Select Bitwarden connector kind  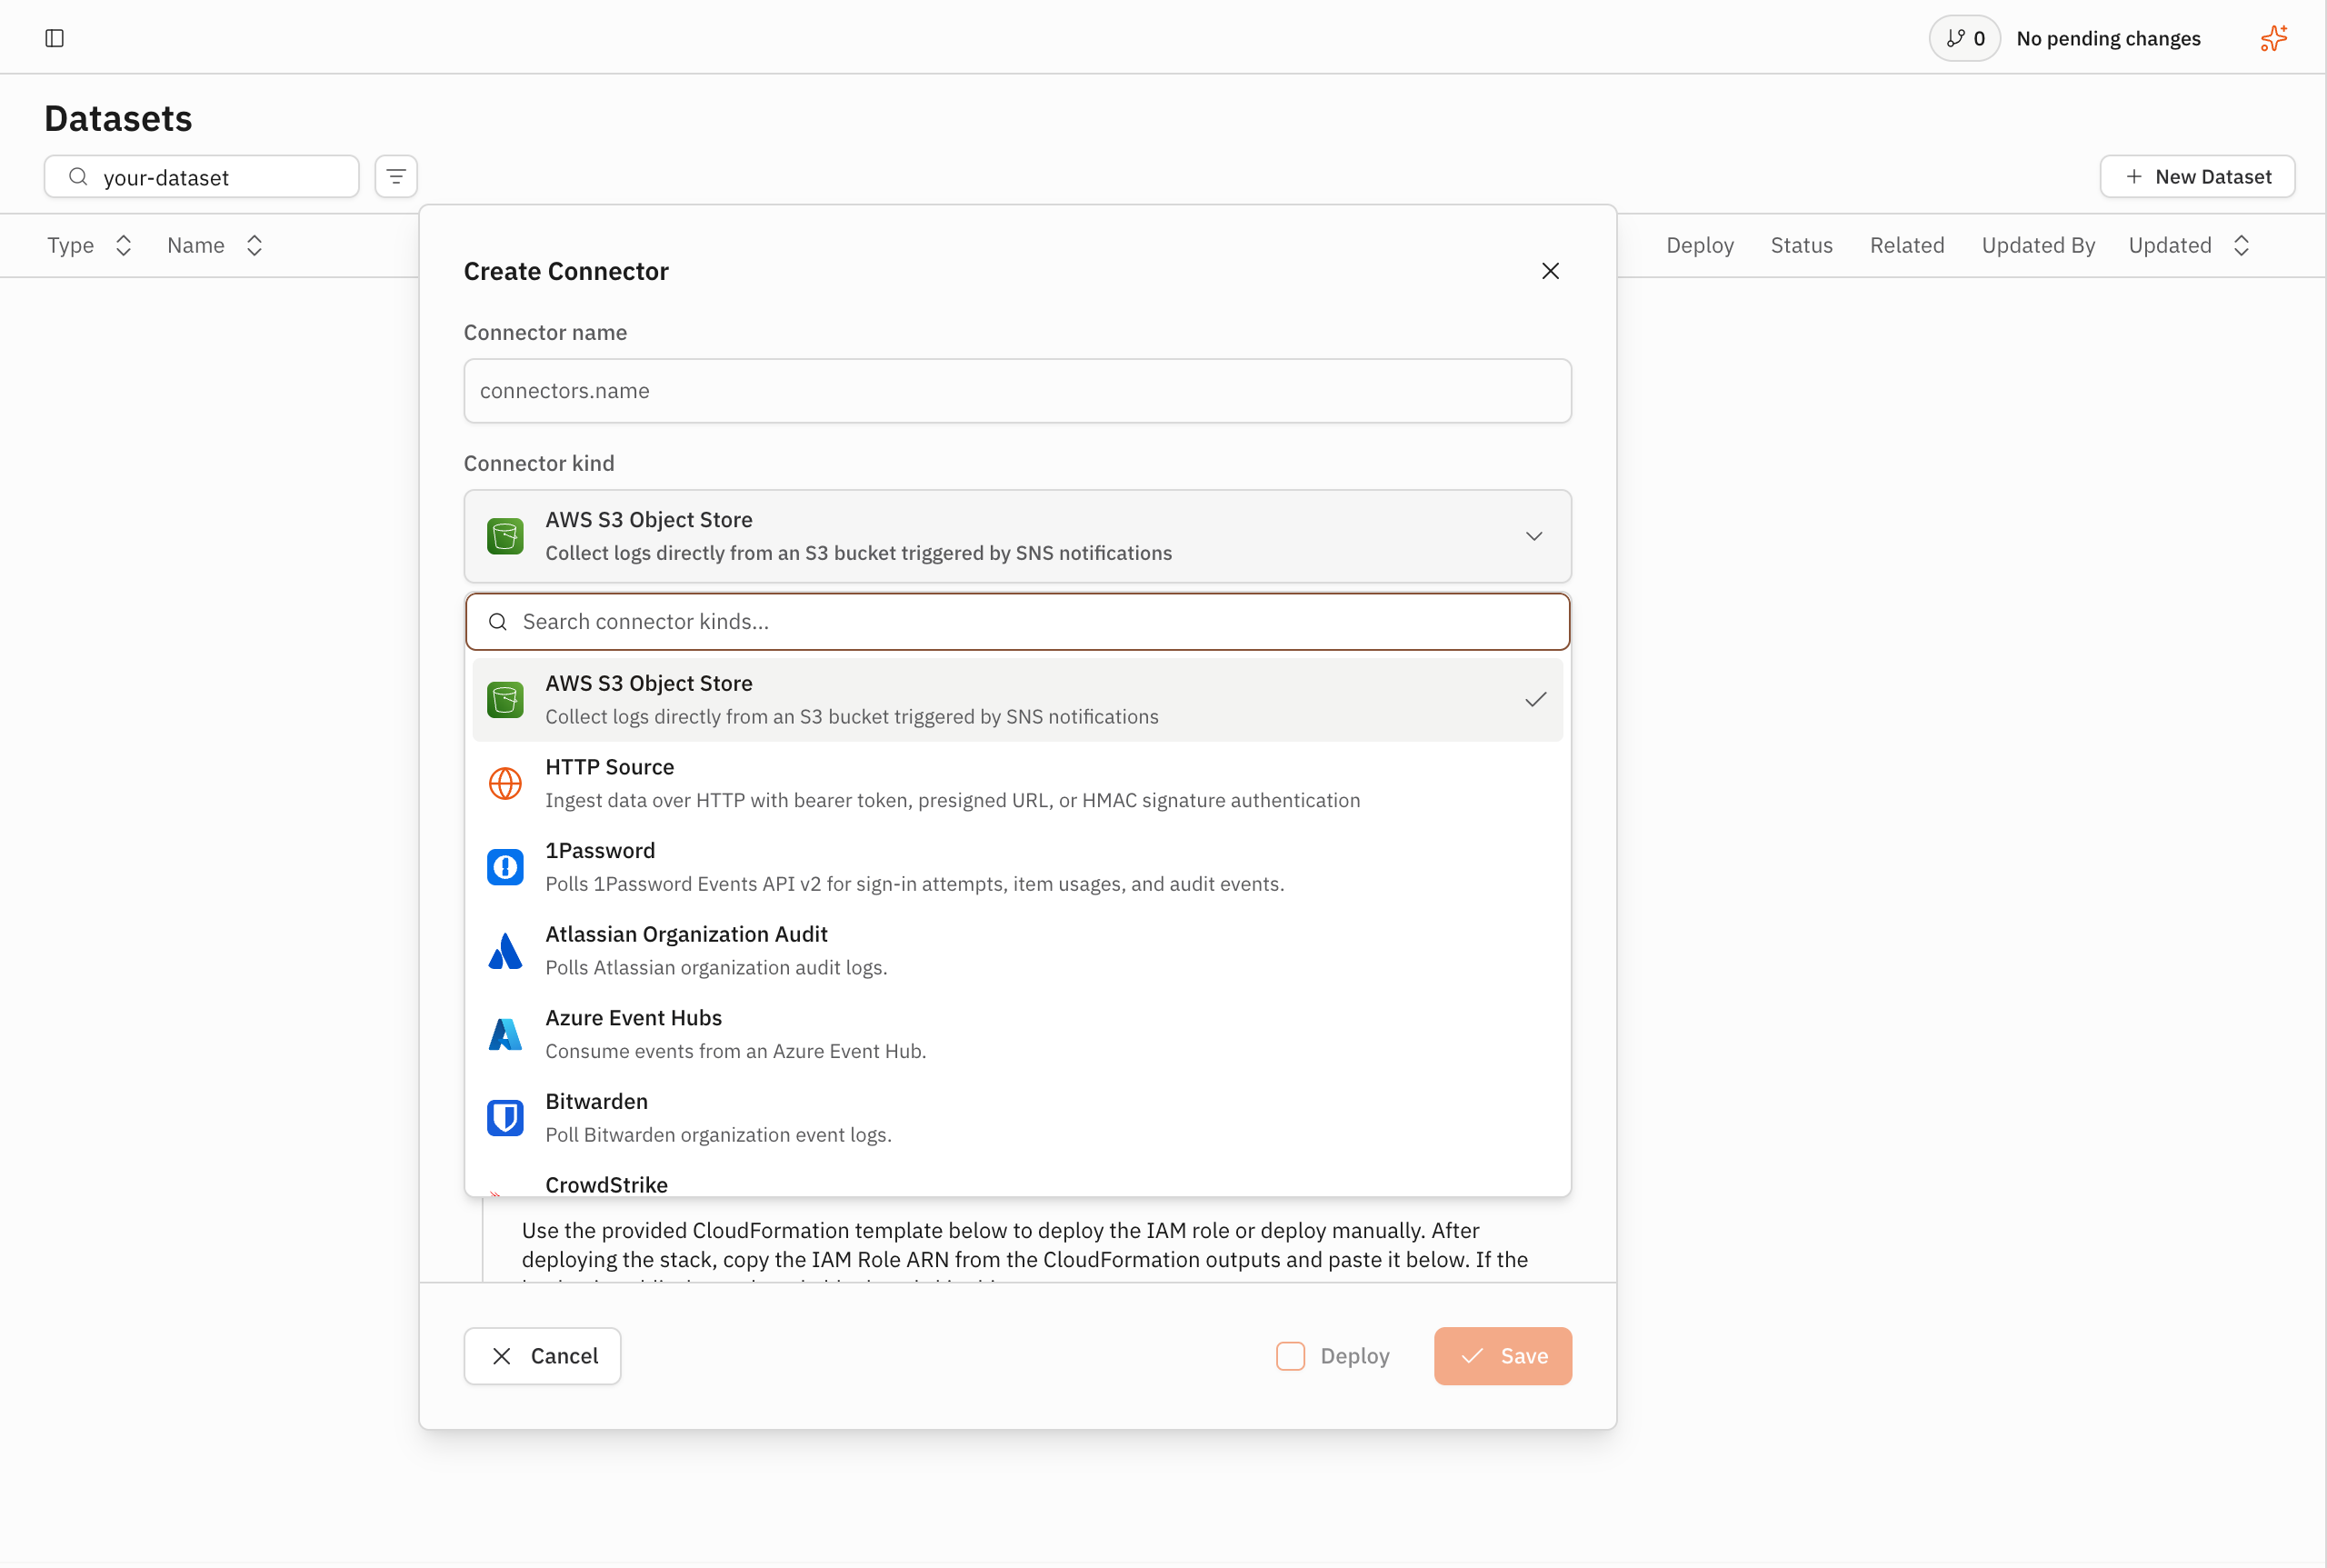pos(1017,1118)
